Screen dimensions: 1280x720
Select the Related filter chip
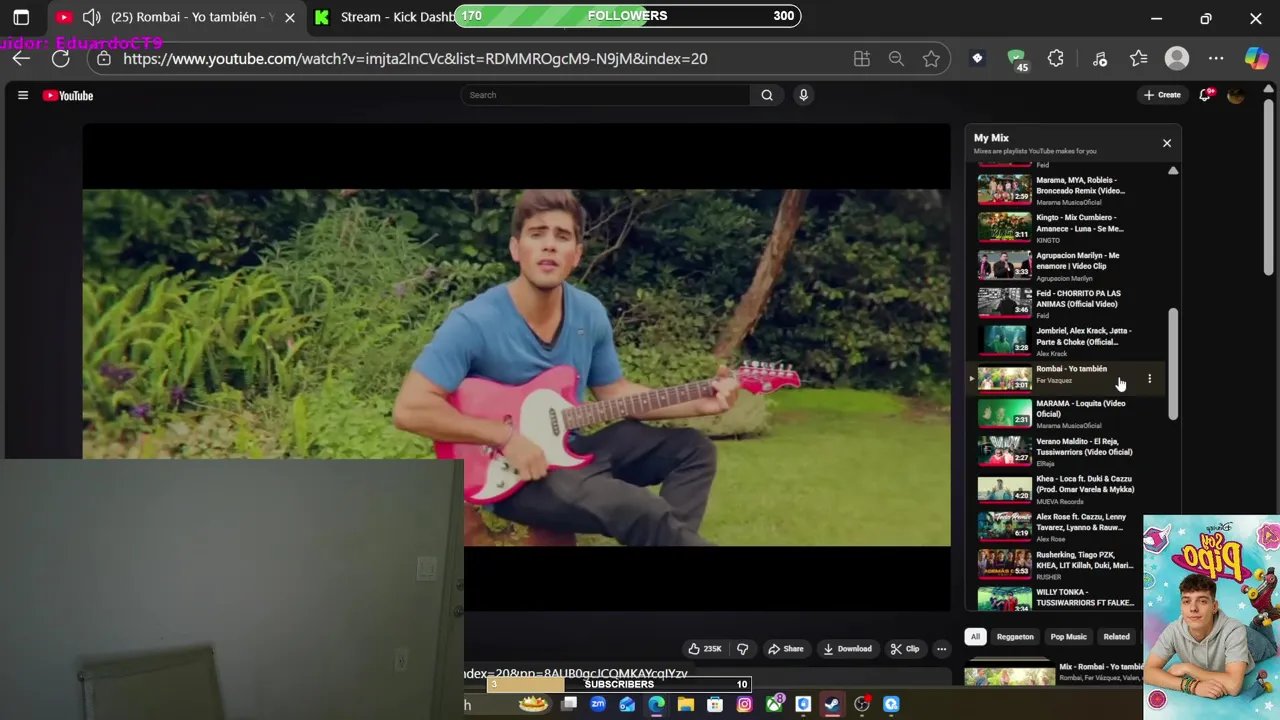tap(1116, 637)
